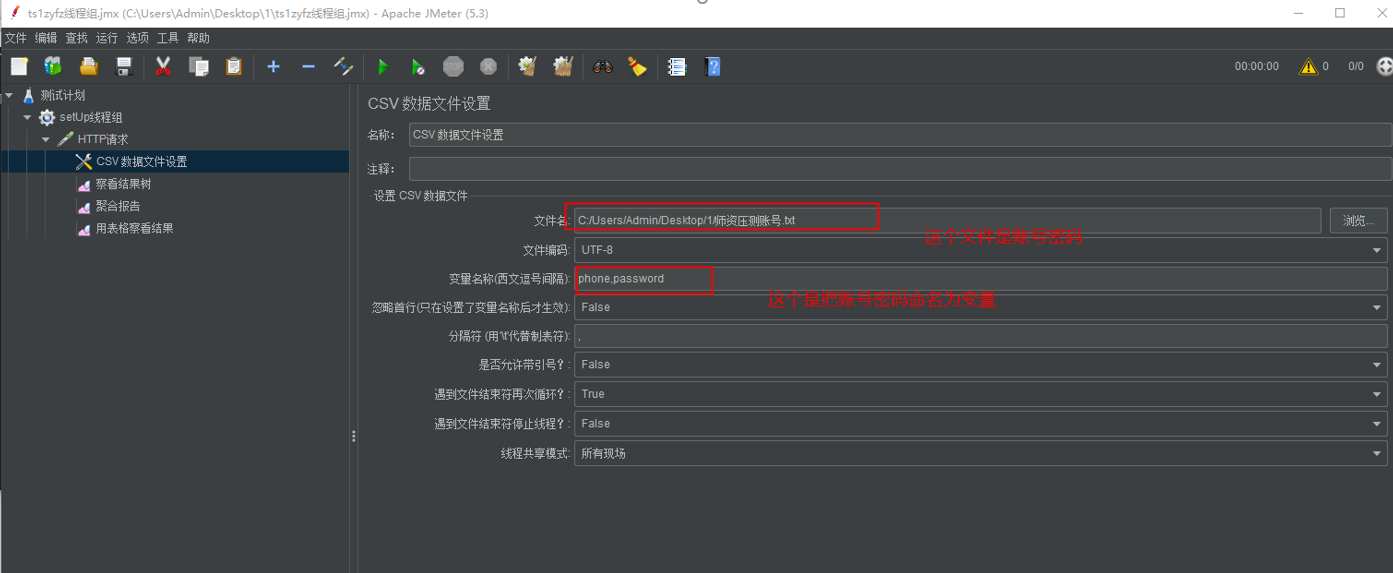The width and height of the screenshot is (1393, 573).
Task: Open help with question mark icon
Action: pyautogui.click(x=712, y=66)
